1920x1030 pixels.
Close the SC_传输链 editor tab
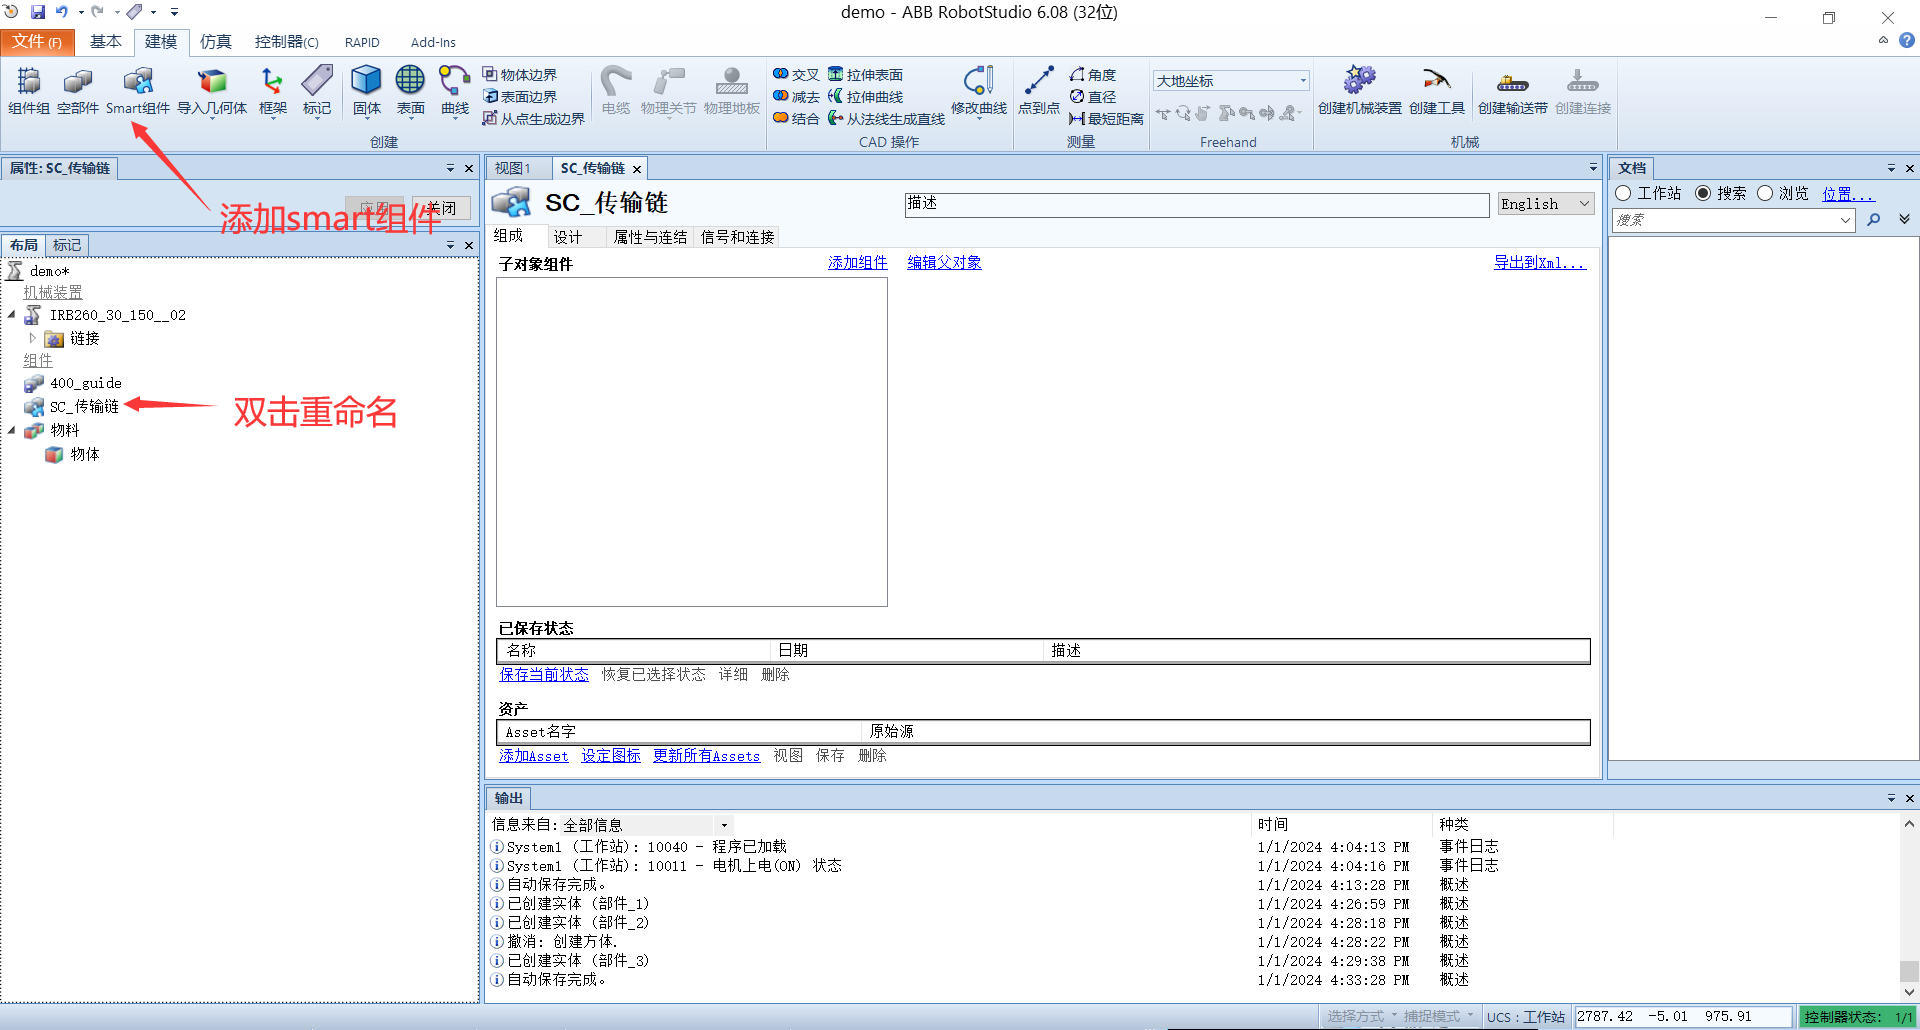(x=637, y=169)
